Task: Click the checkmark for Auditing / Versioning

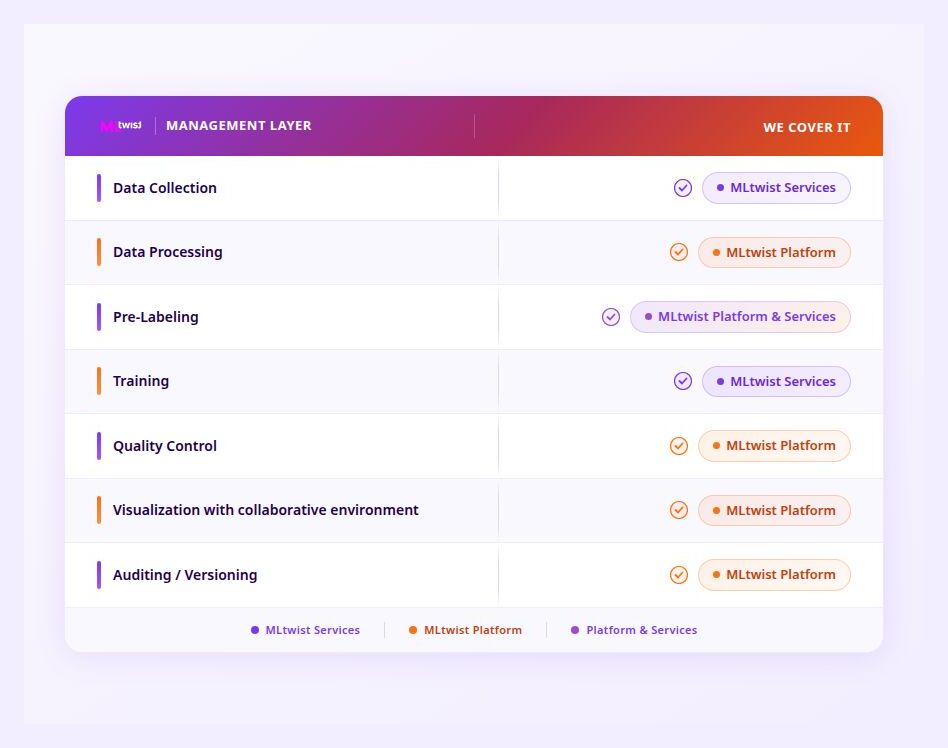Action: pos(679,575)
